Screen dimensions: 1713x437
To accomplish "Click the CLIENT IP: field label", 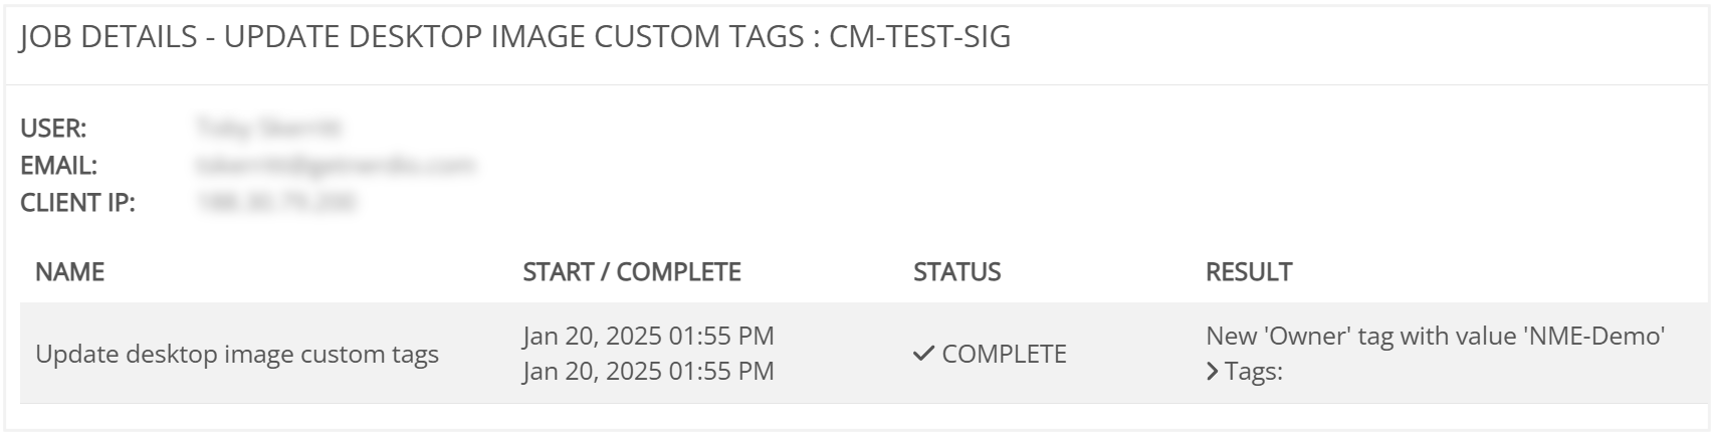I will (x=77, y=202).
